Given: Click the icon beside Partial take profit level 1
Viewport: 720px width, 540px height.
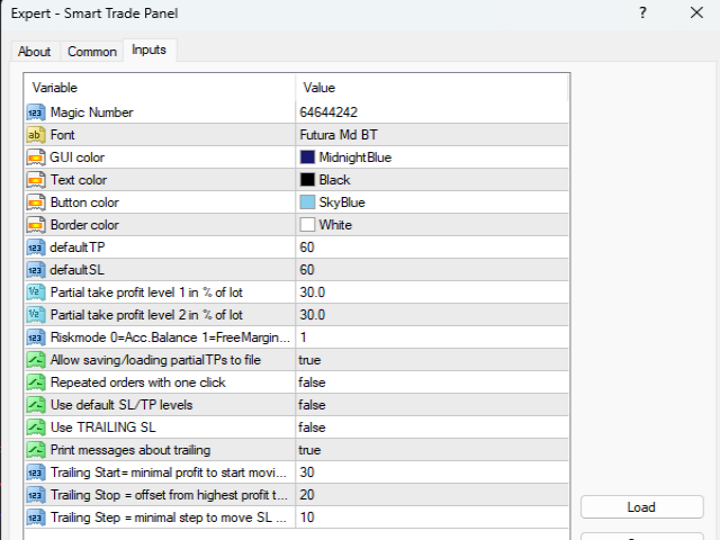Looking at the screenshot, I should (36, 292).
